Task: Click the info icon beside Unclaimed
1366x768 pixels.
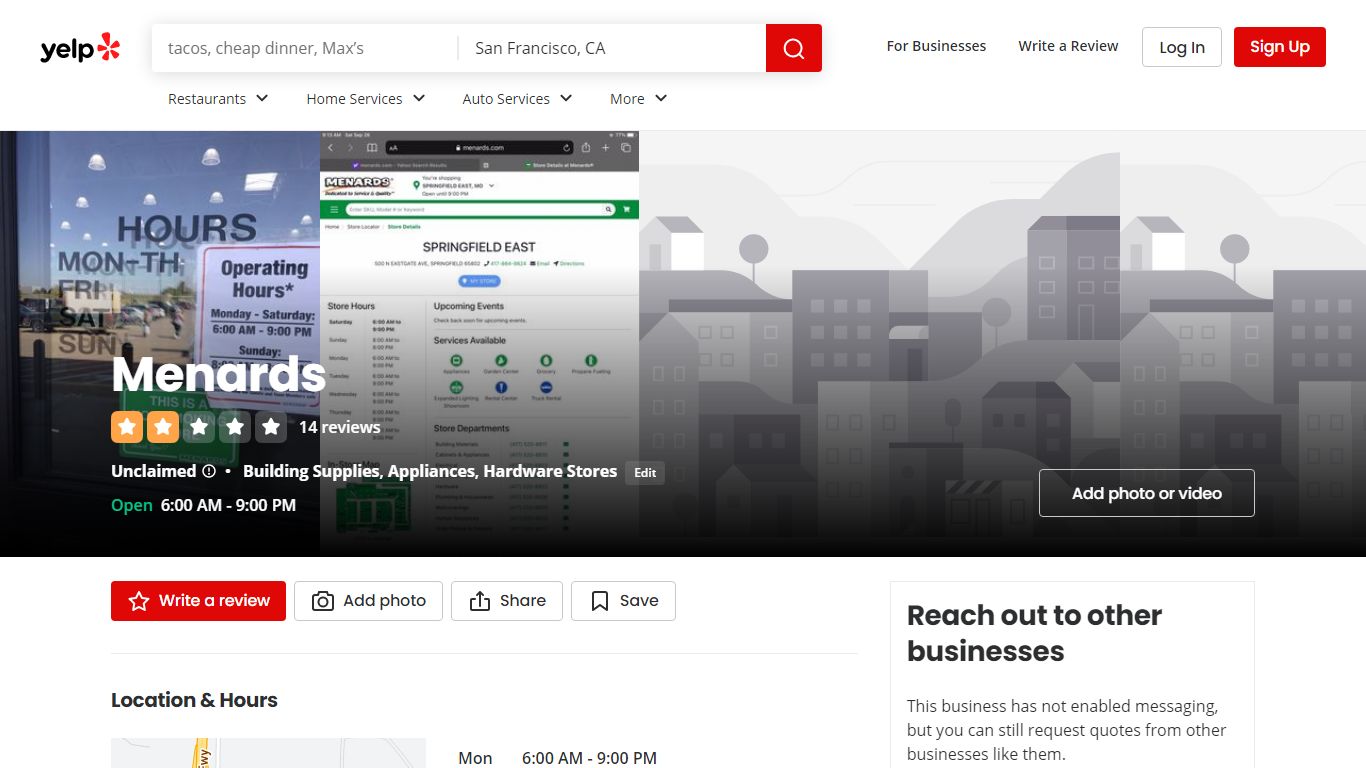Action: pyautogui.click(x=209, y=471)
